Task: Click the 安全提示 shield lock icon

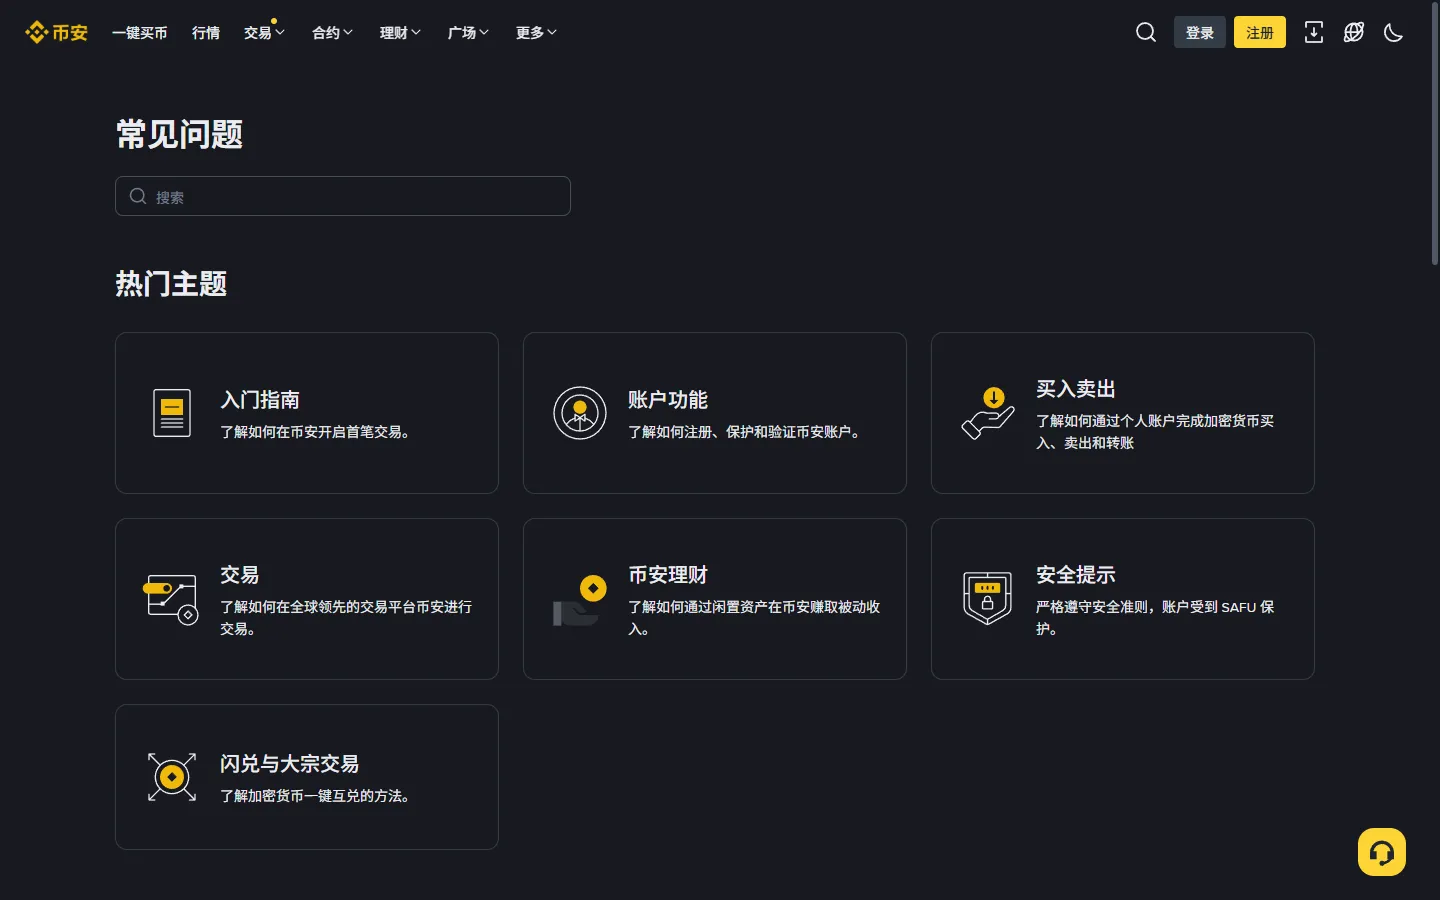Action: (x=988, y=599)
